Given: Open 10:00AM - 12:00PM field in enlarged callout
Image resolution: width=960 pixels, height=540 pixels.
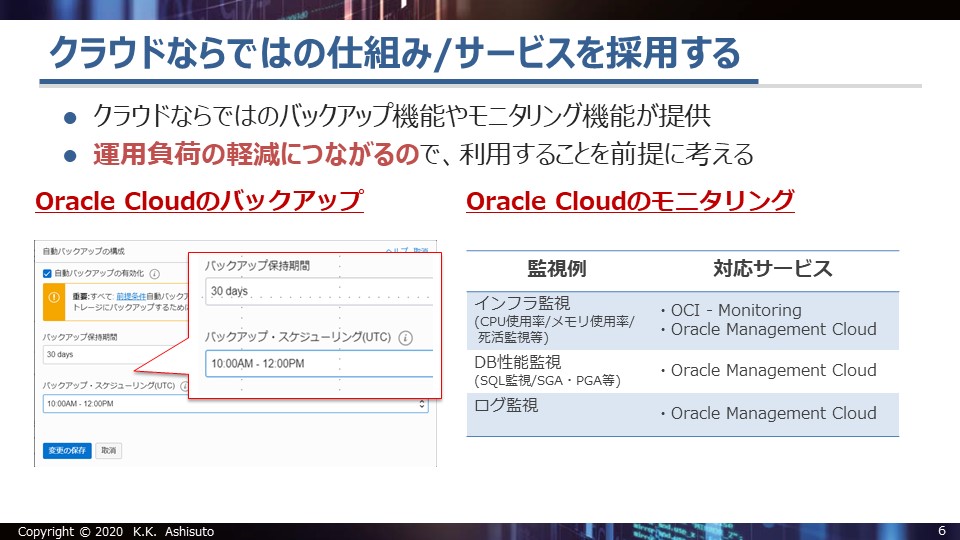Looking at the screenshot, I should 318,363.
